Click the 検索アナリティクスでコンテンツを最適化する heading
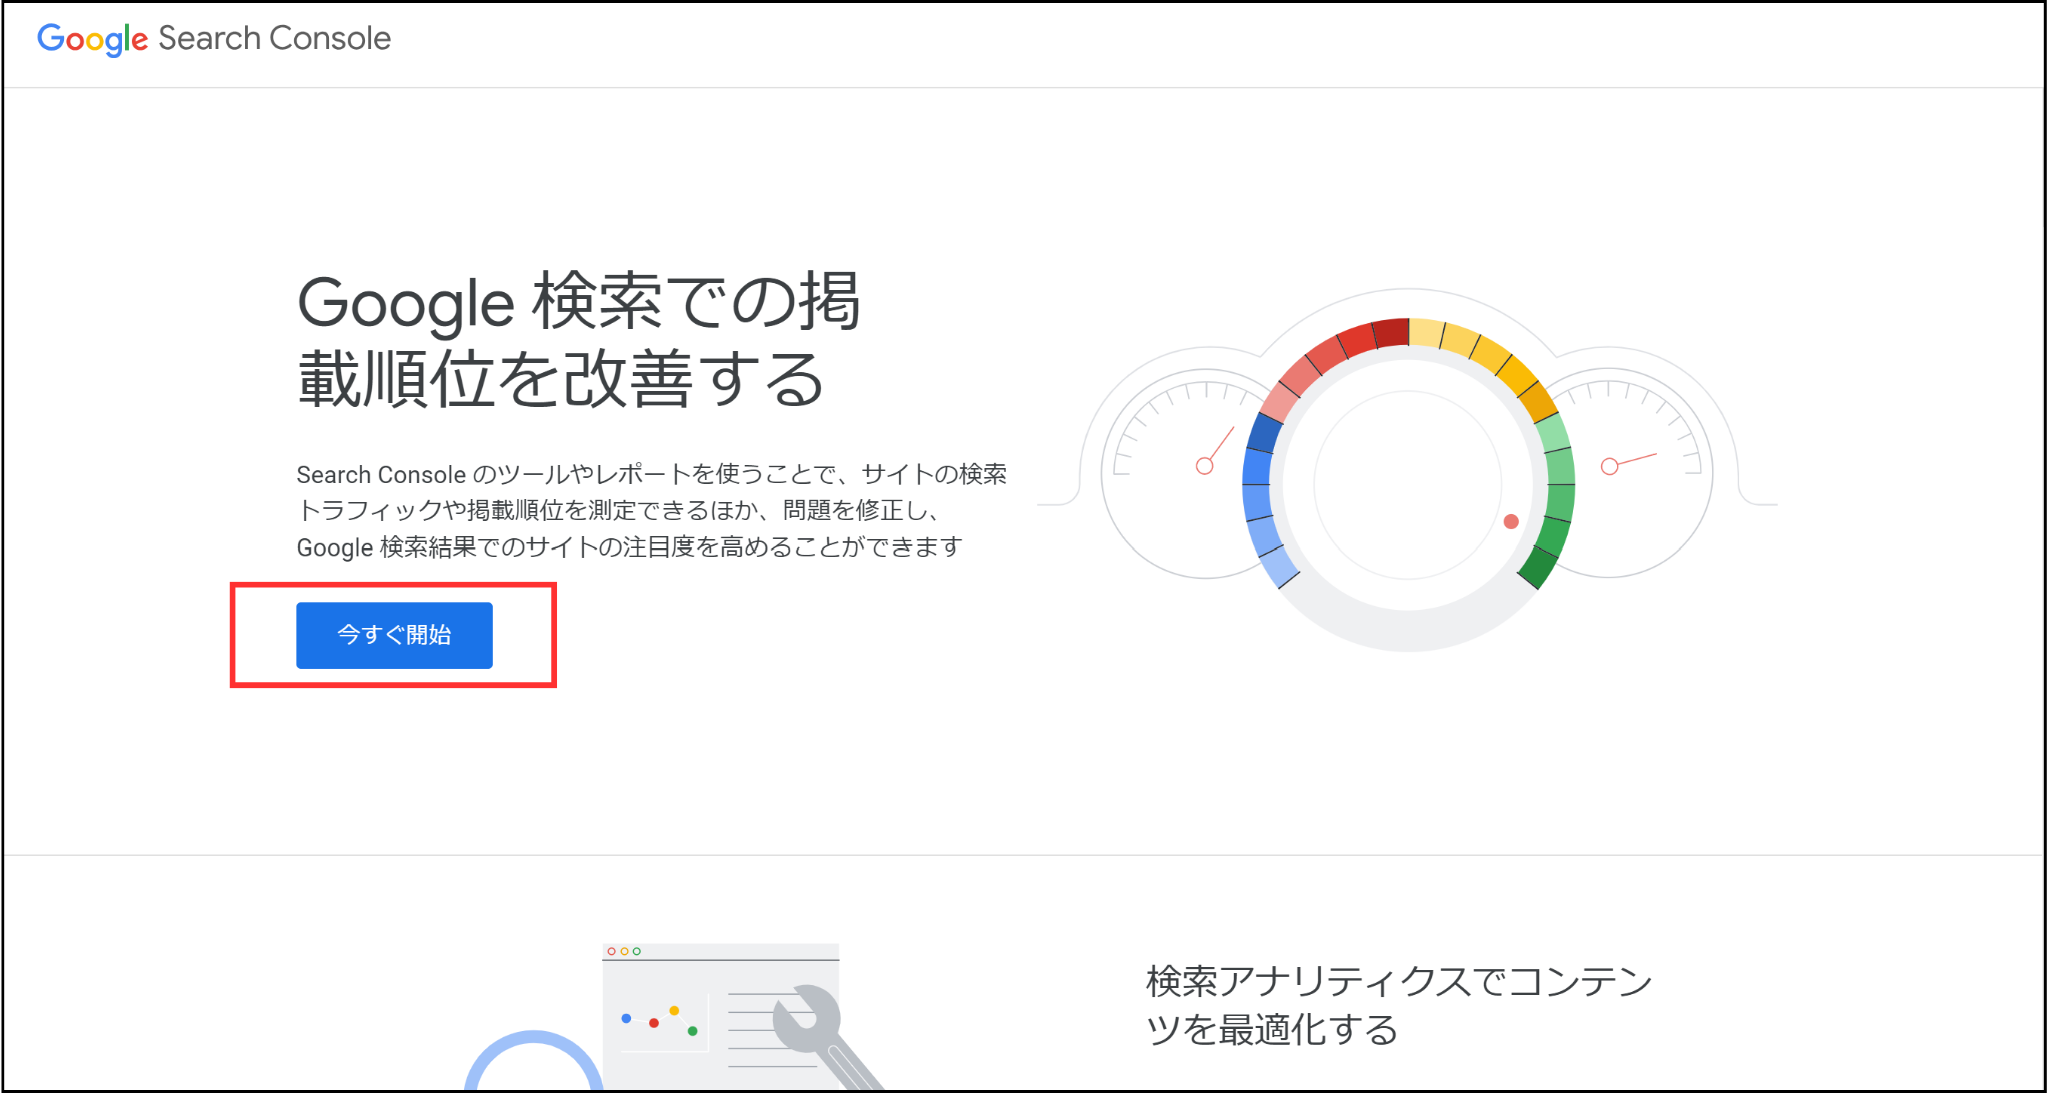The width and height of the screenshot is (2048, 1093). point(1399,1005)
